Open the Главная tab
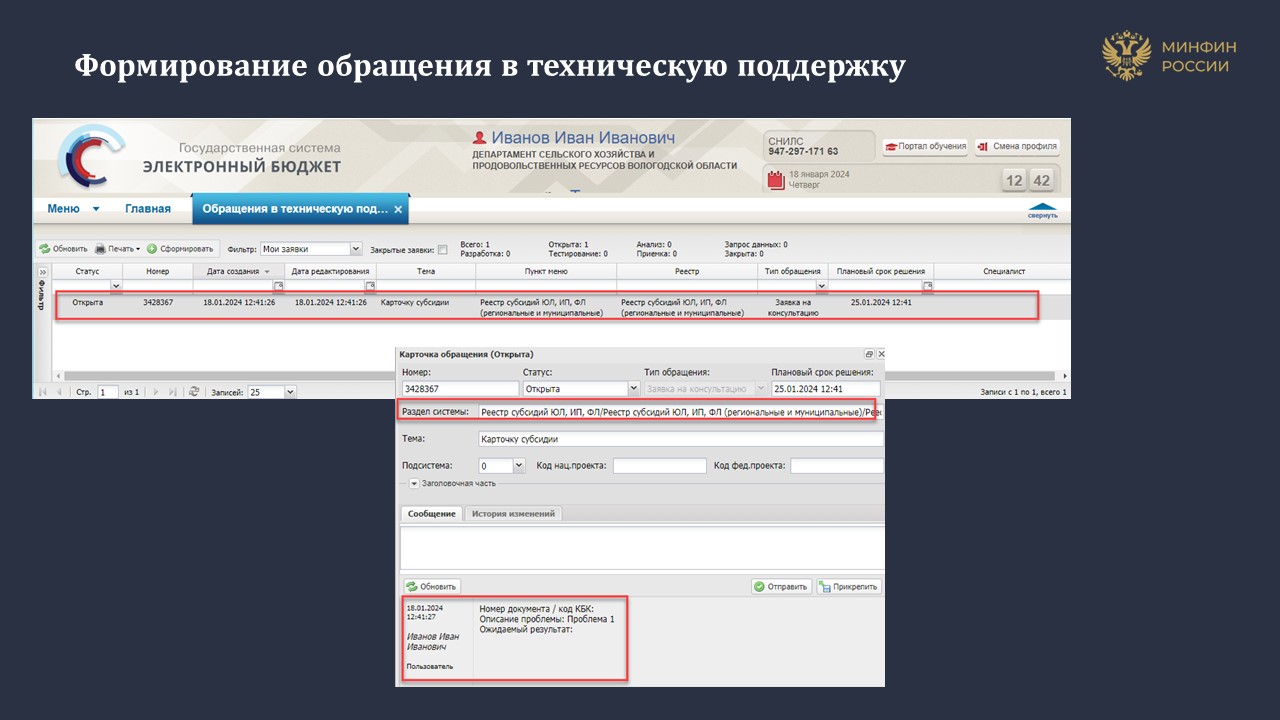The height and width of the screenshot is (720, 1280). tap(147, 209)
